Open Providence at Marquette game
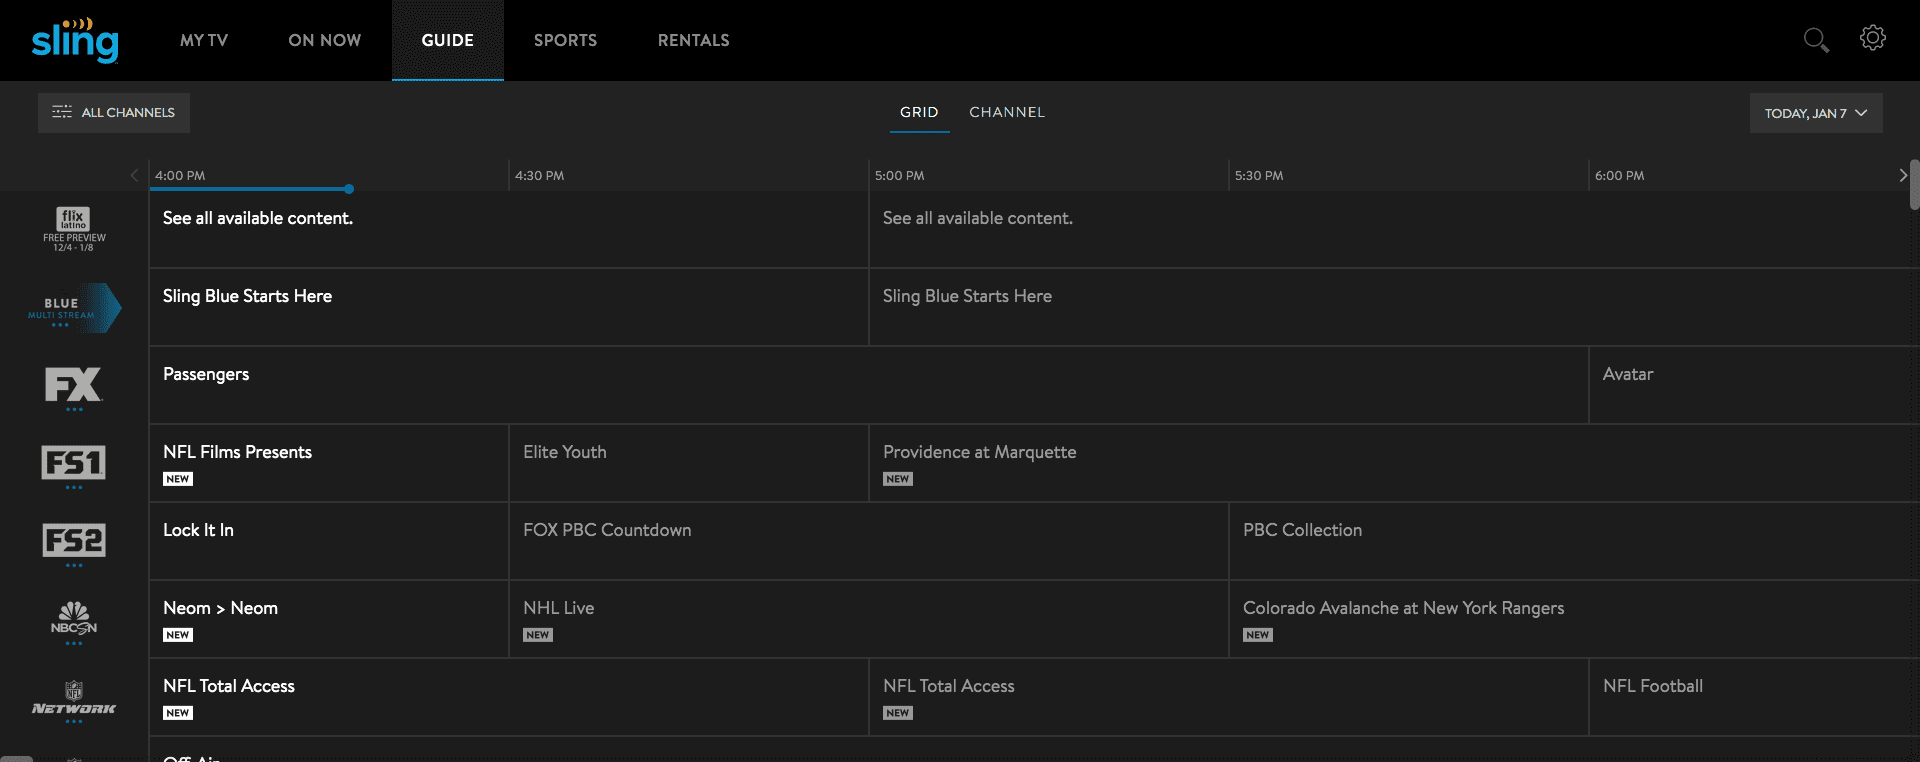This screenshot has height=762, width=1920. [x=1394, y=463]
